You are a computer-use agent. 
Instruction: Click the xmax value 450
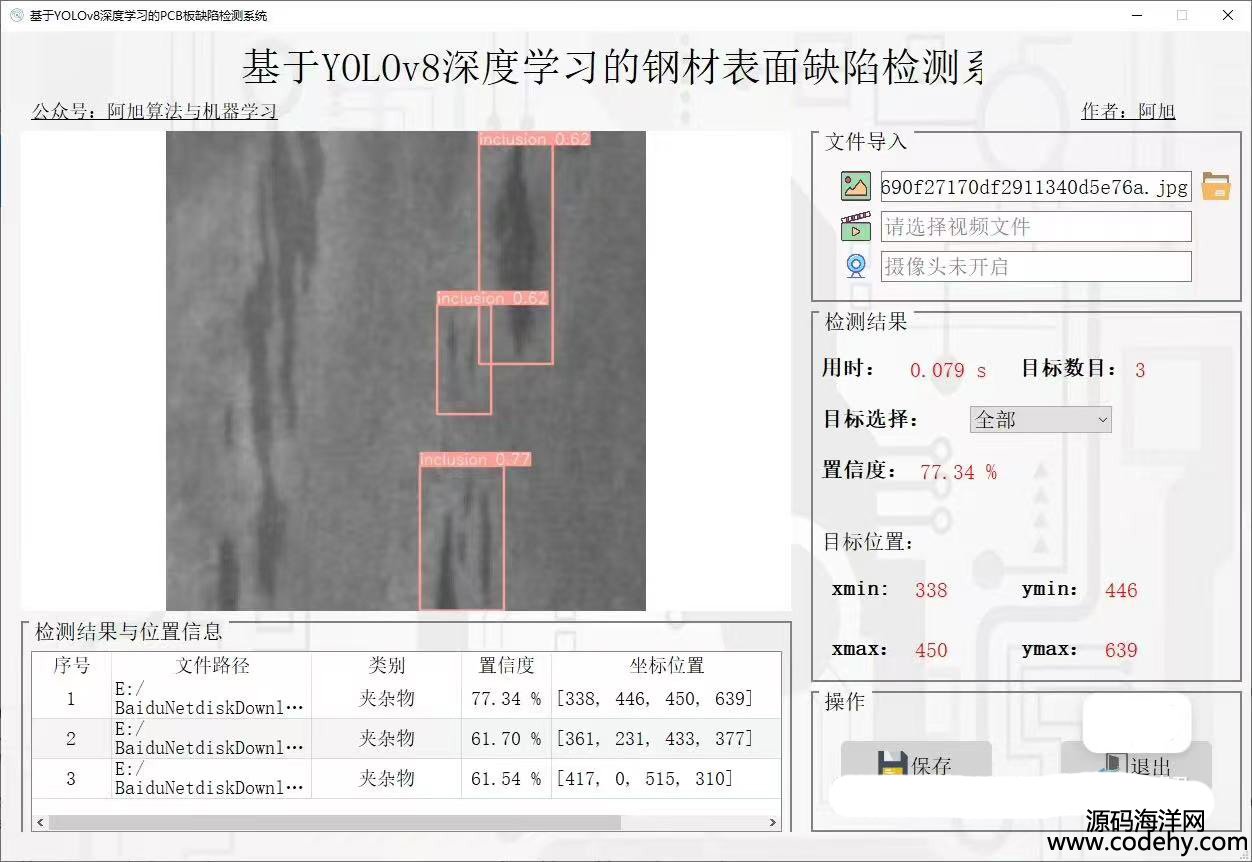click(x=931, y=650)
